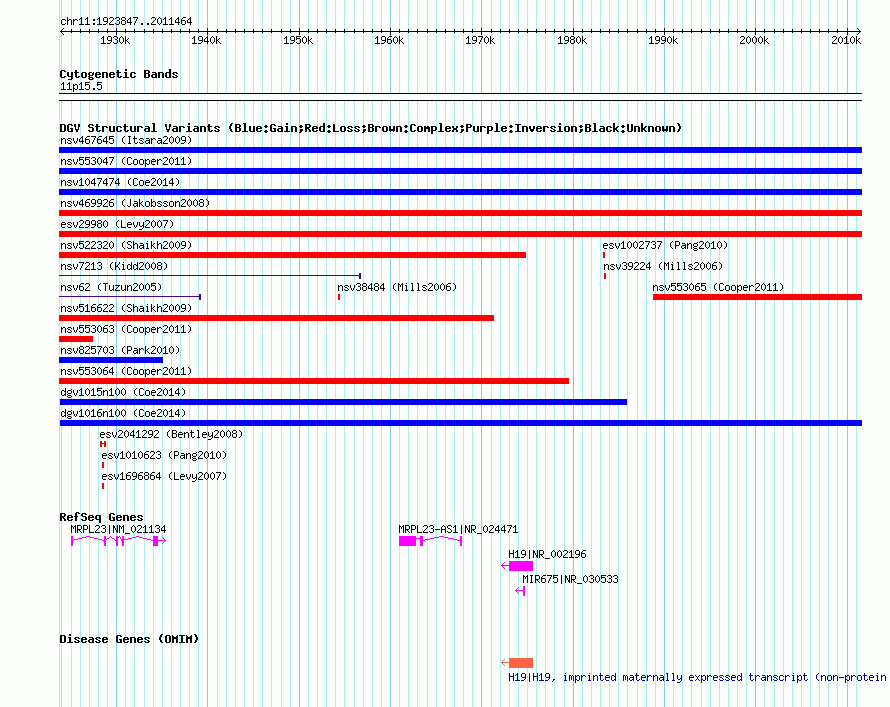The image size is (890, 707).
Task: Open the H19 imprinted maternally expressed transcript link
Action: [697, 677]
